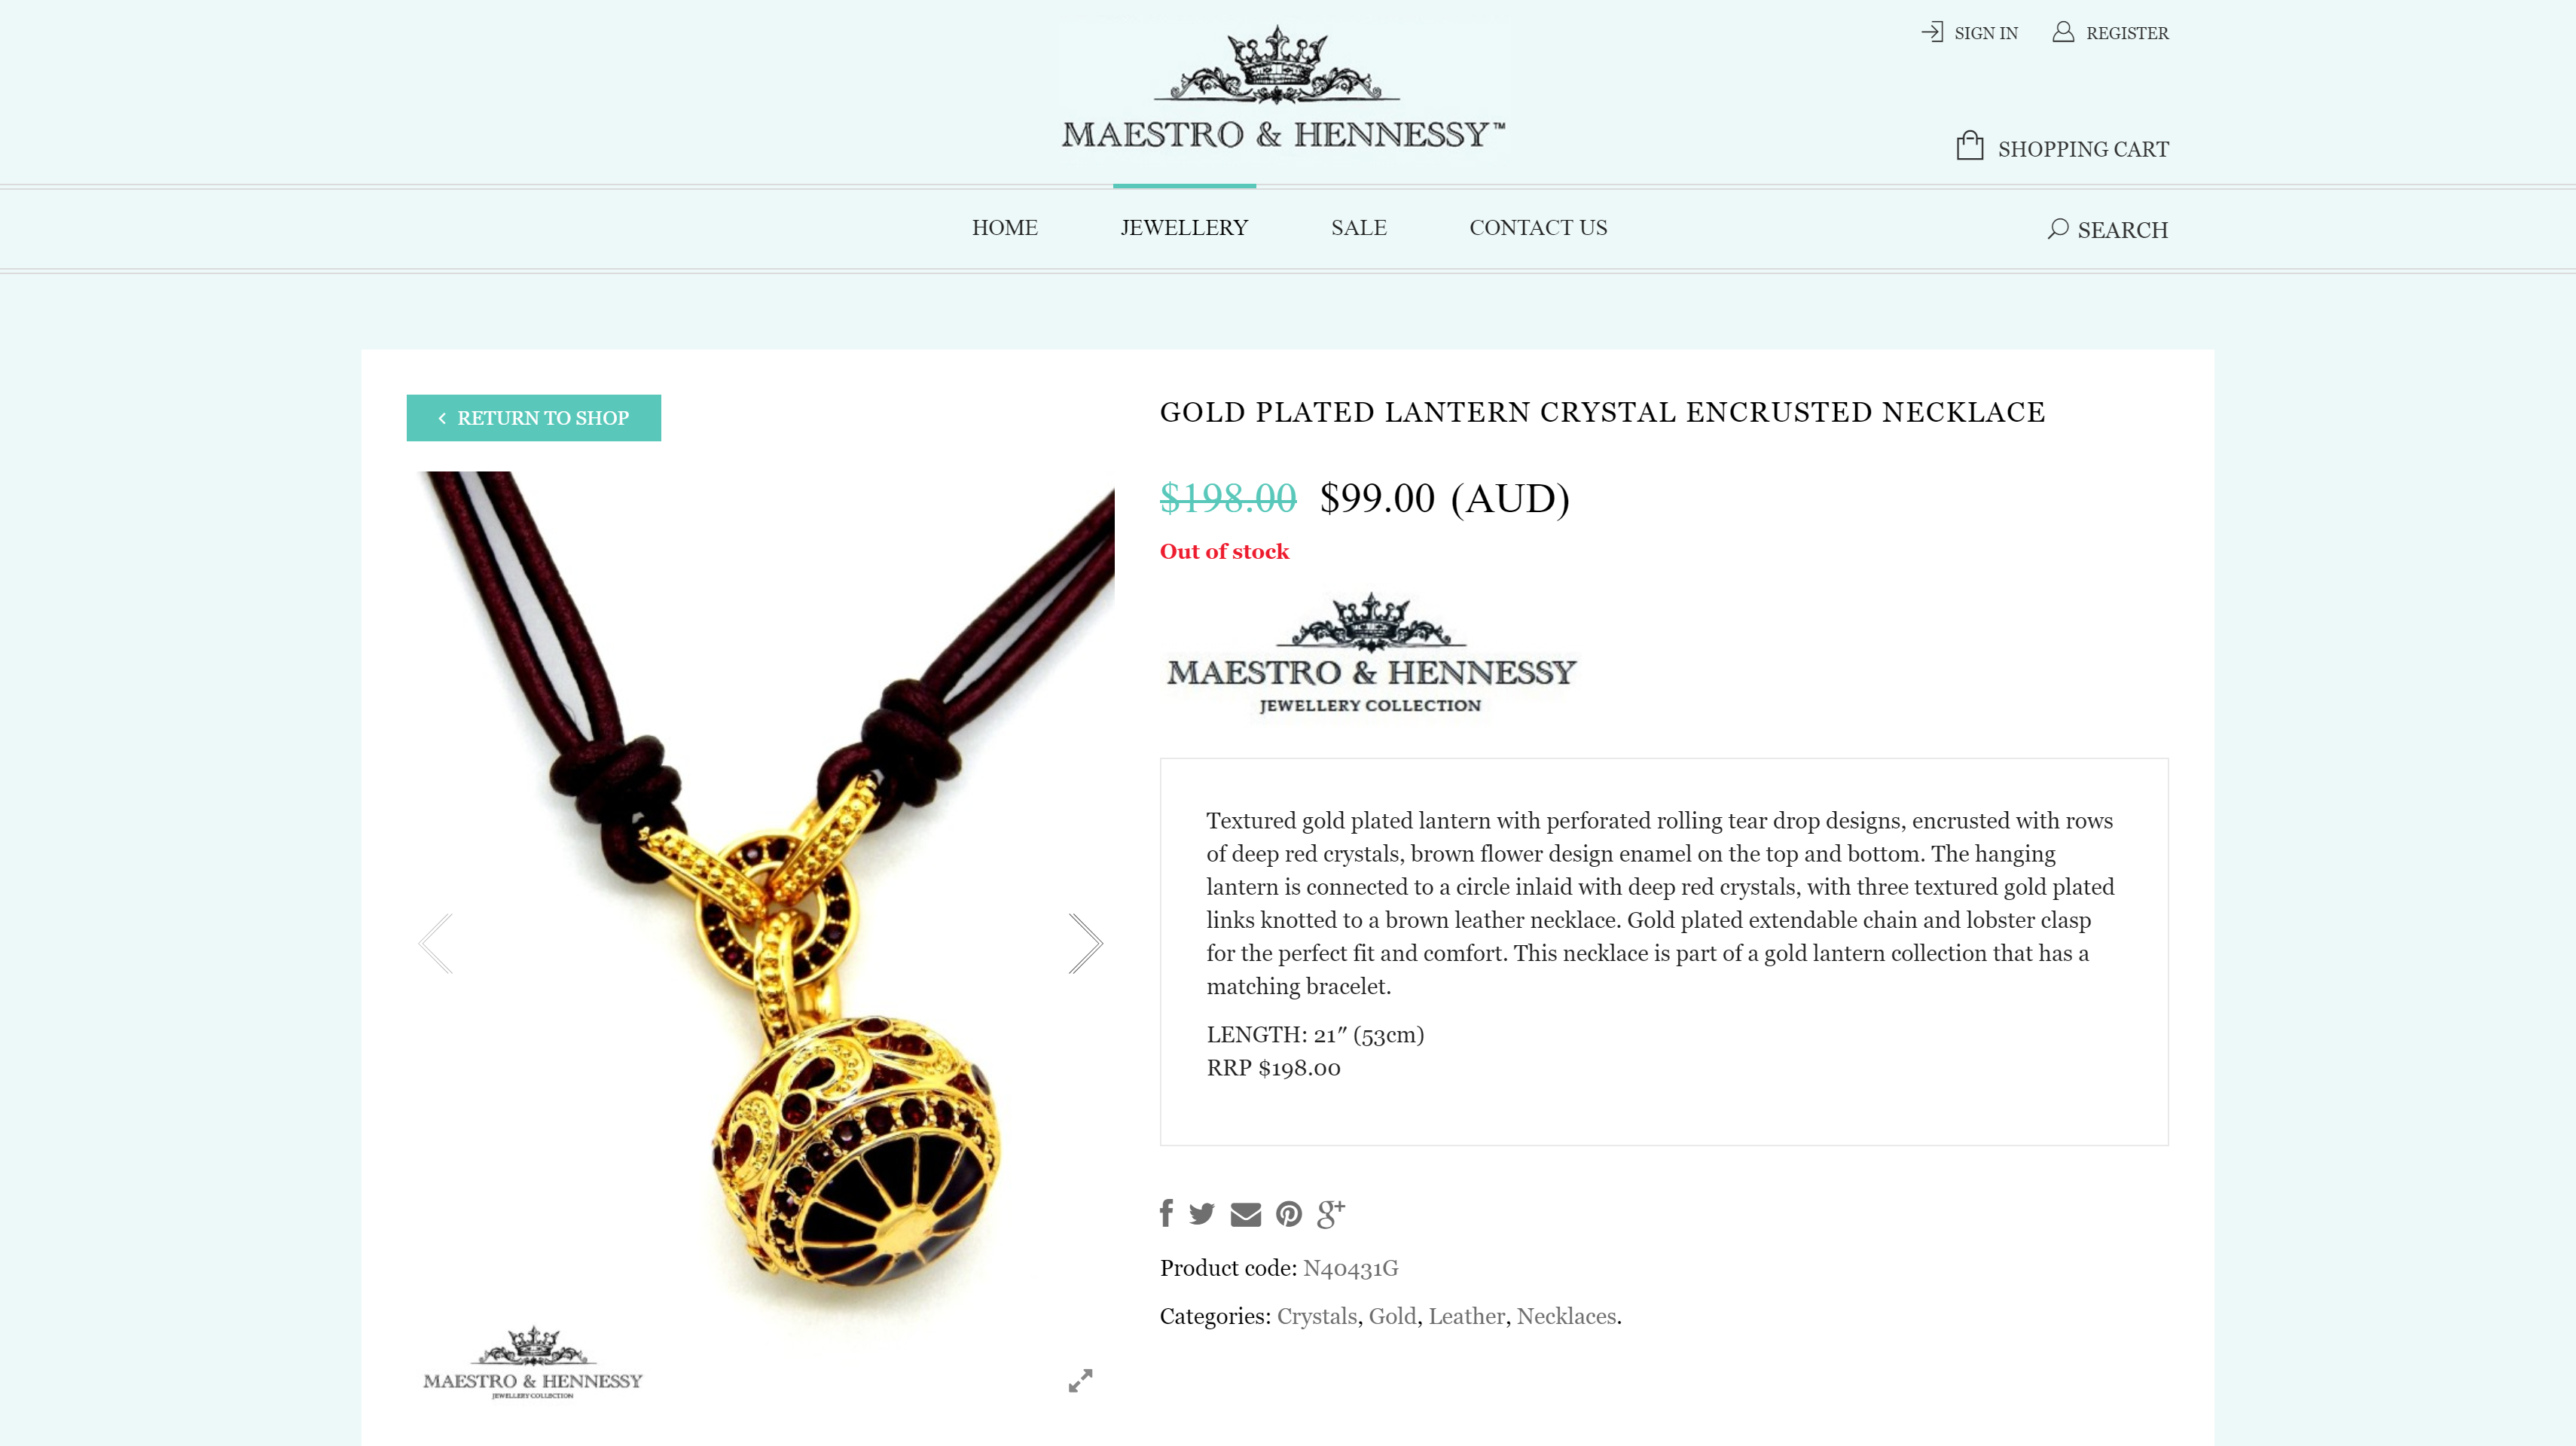Show previous product image arrow

point(436,943)
